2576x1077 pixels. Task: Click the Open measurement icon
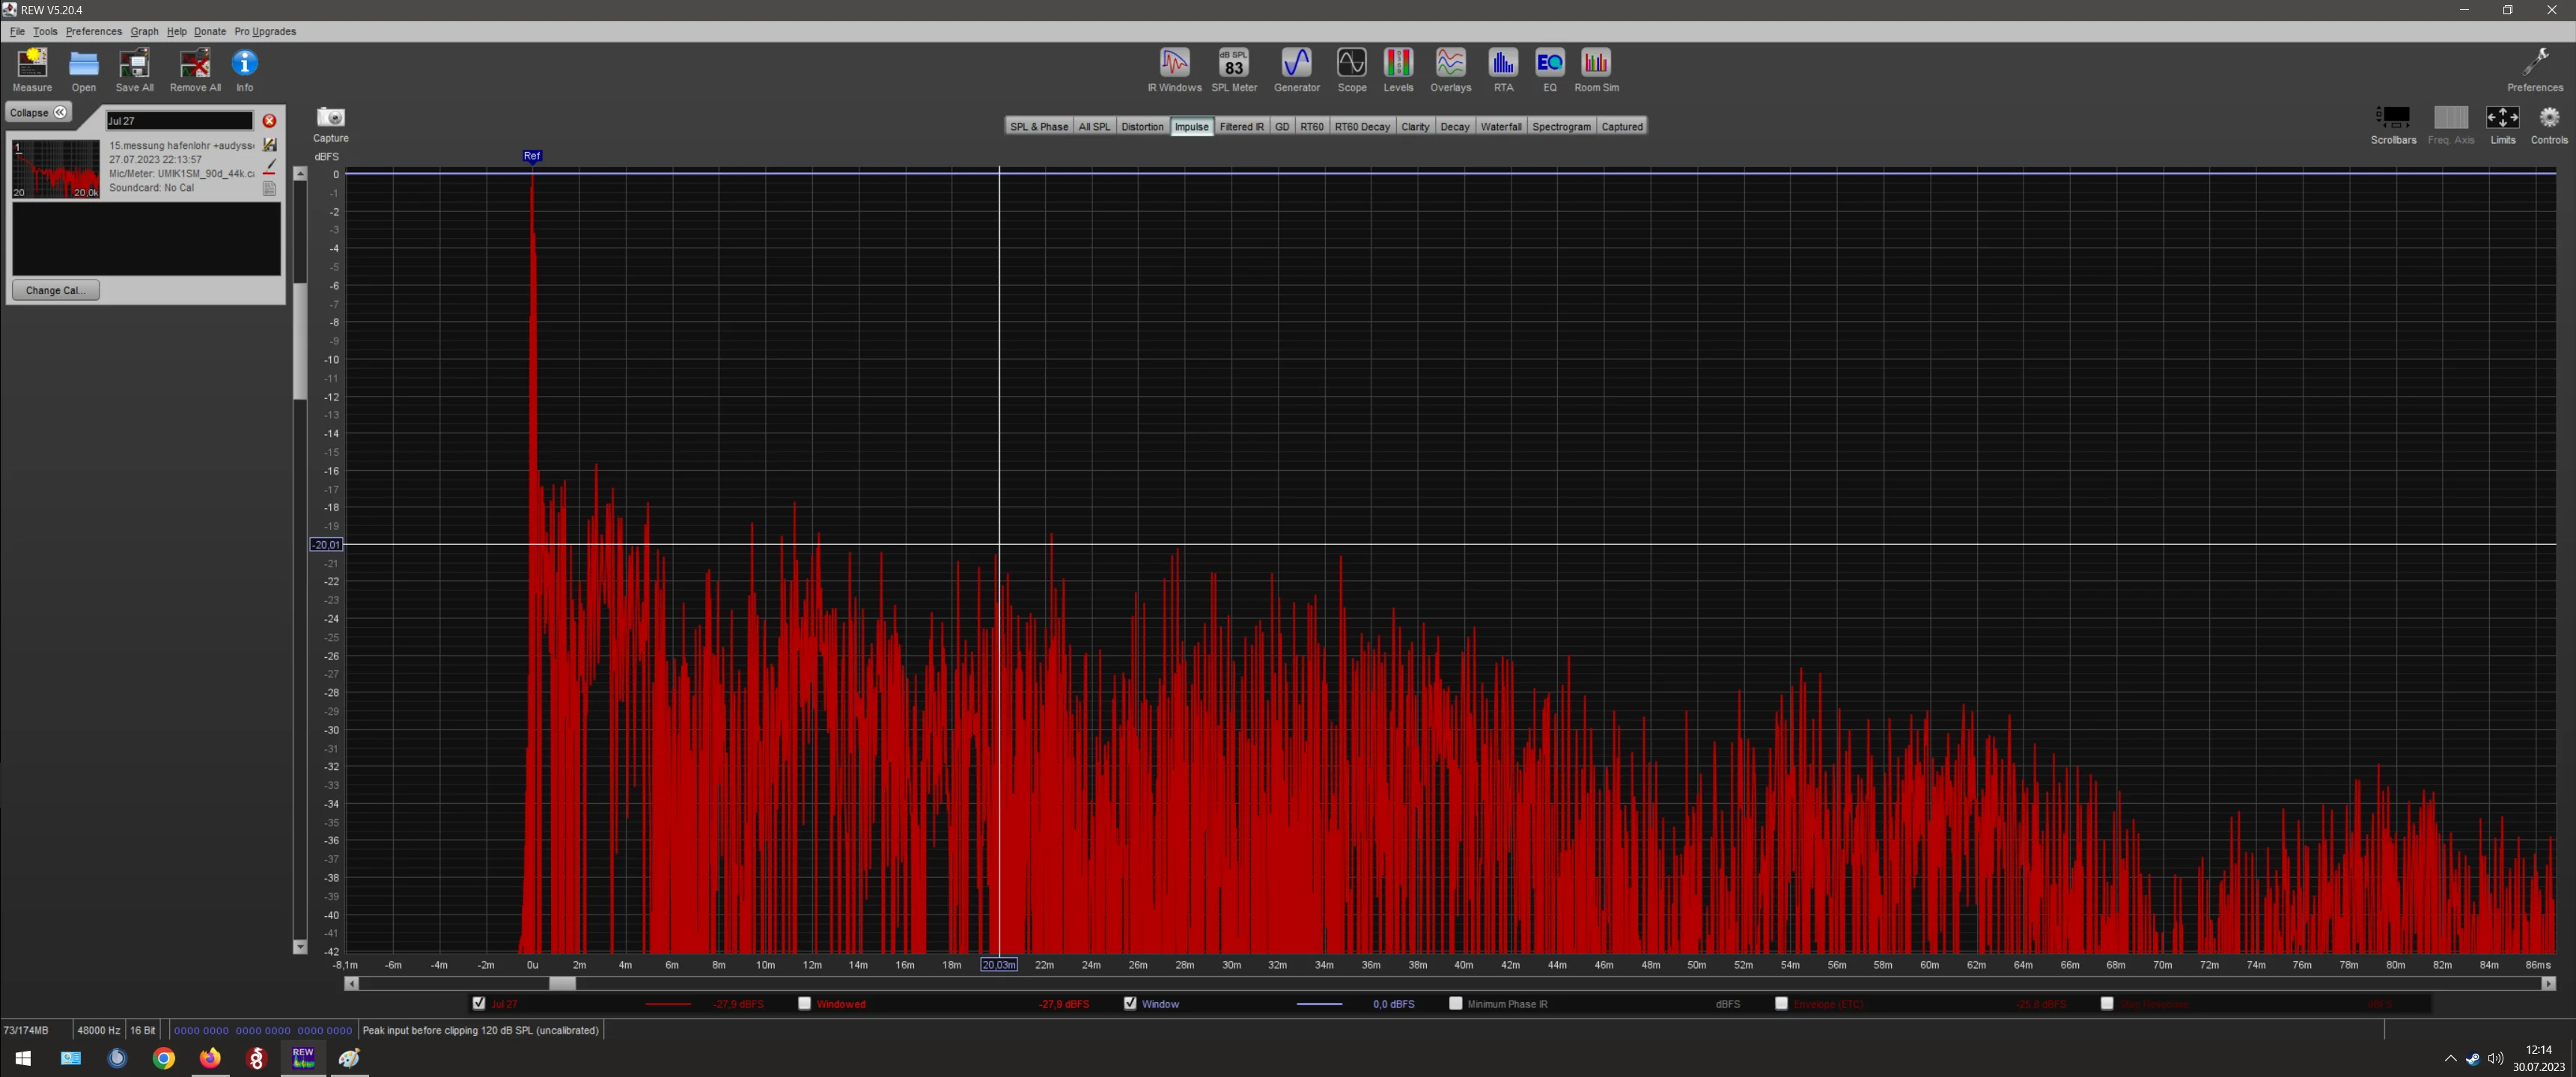pos(84,70)
